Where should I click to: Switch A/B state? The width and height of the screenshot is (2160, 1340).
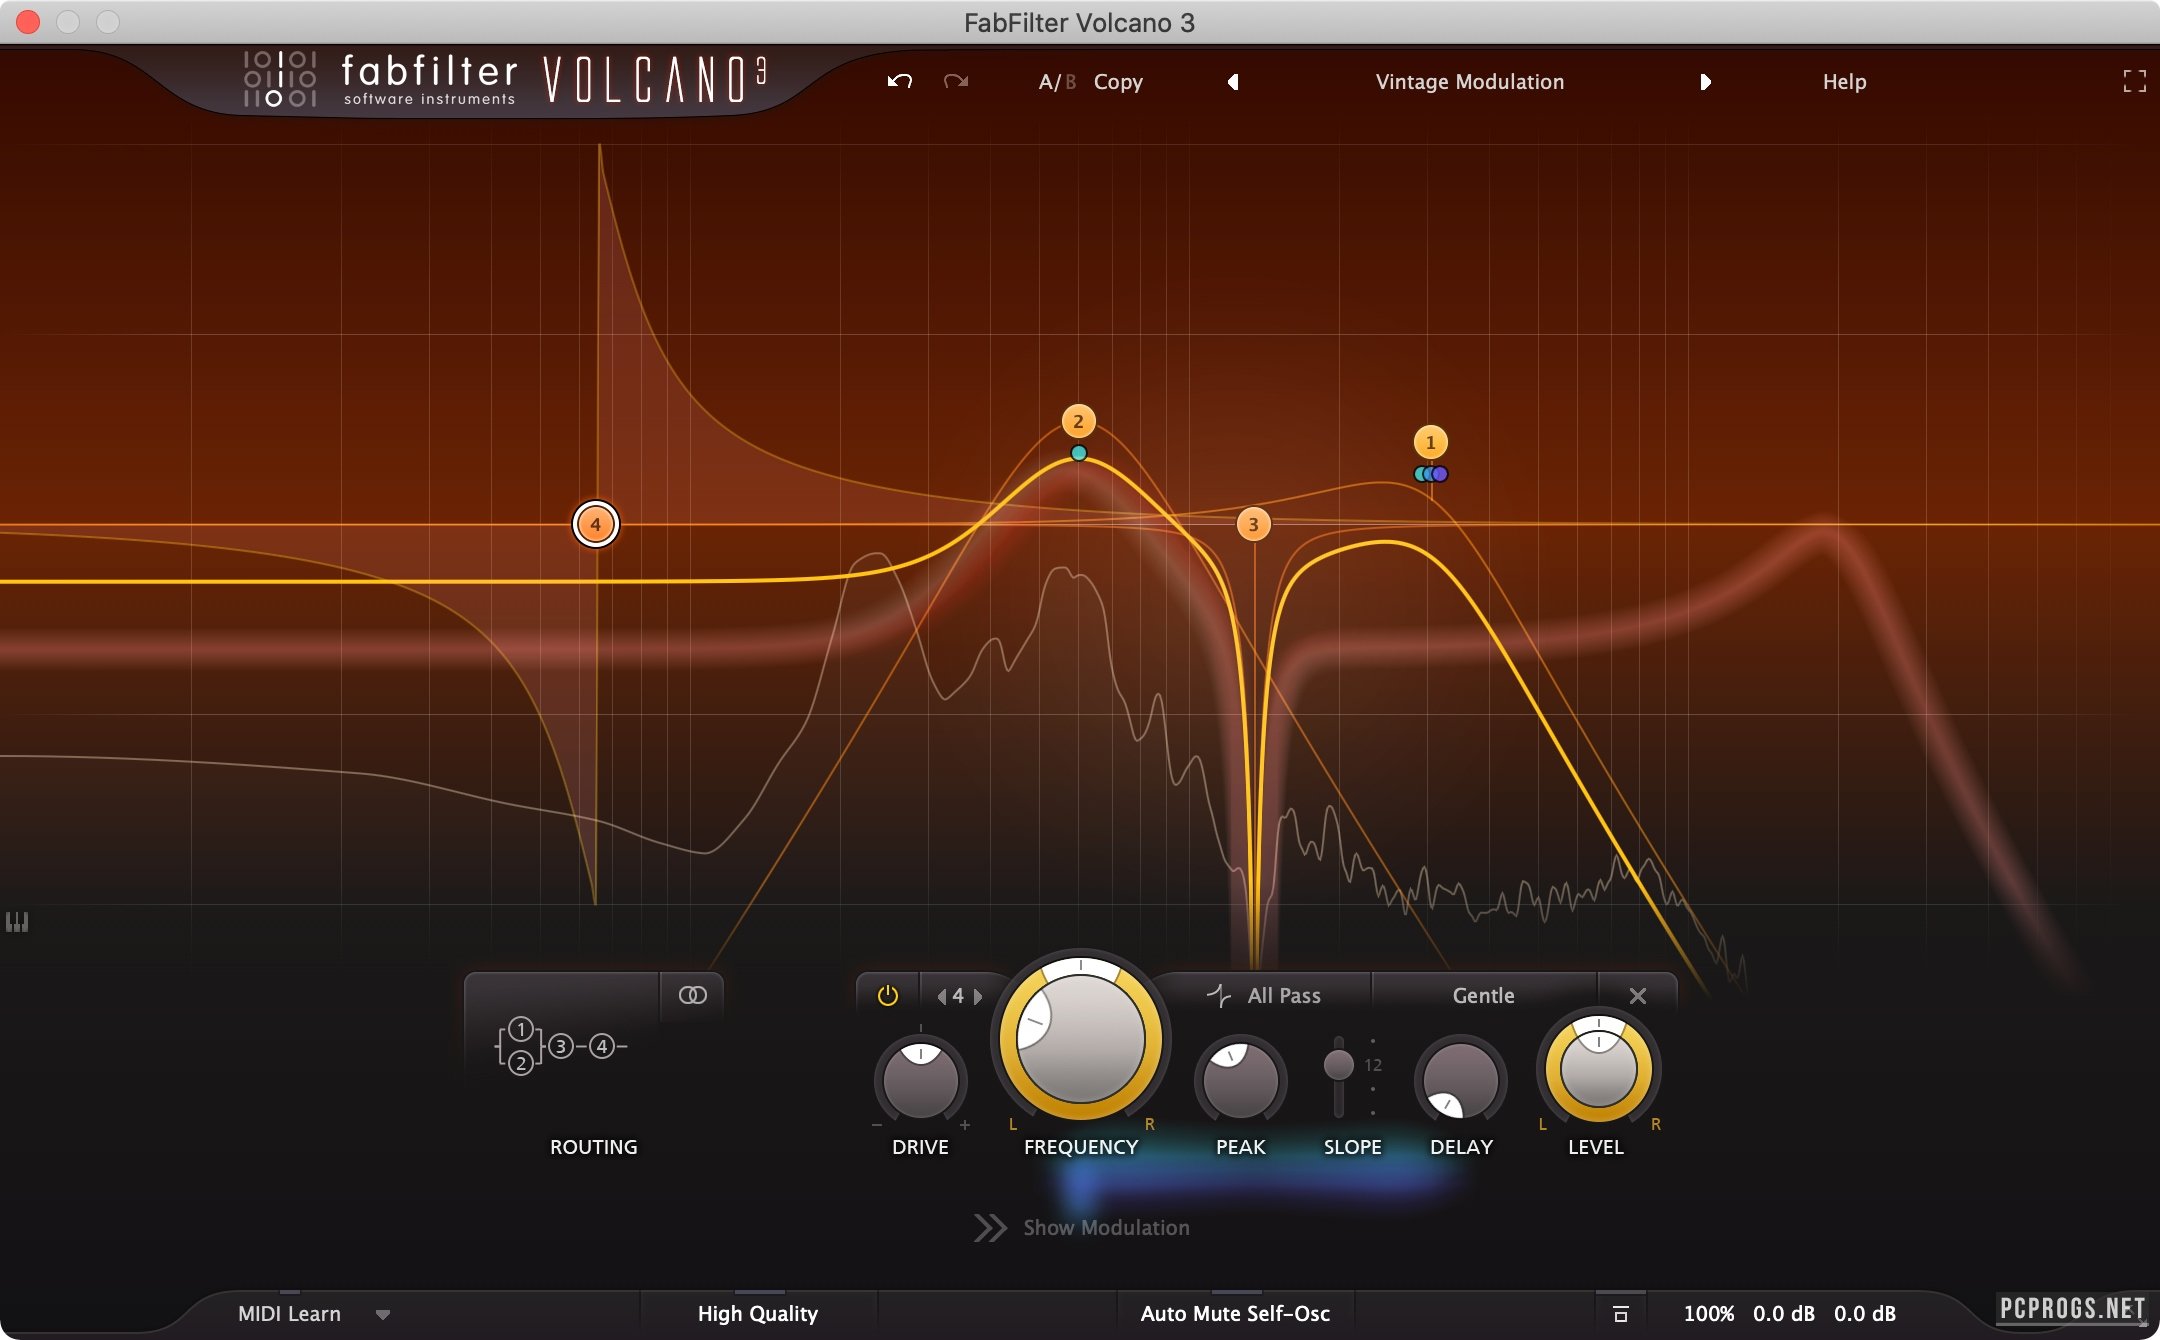(1056, 82)
